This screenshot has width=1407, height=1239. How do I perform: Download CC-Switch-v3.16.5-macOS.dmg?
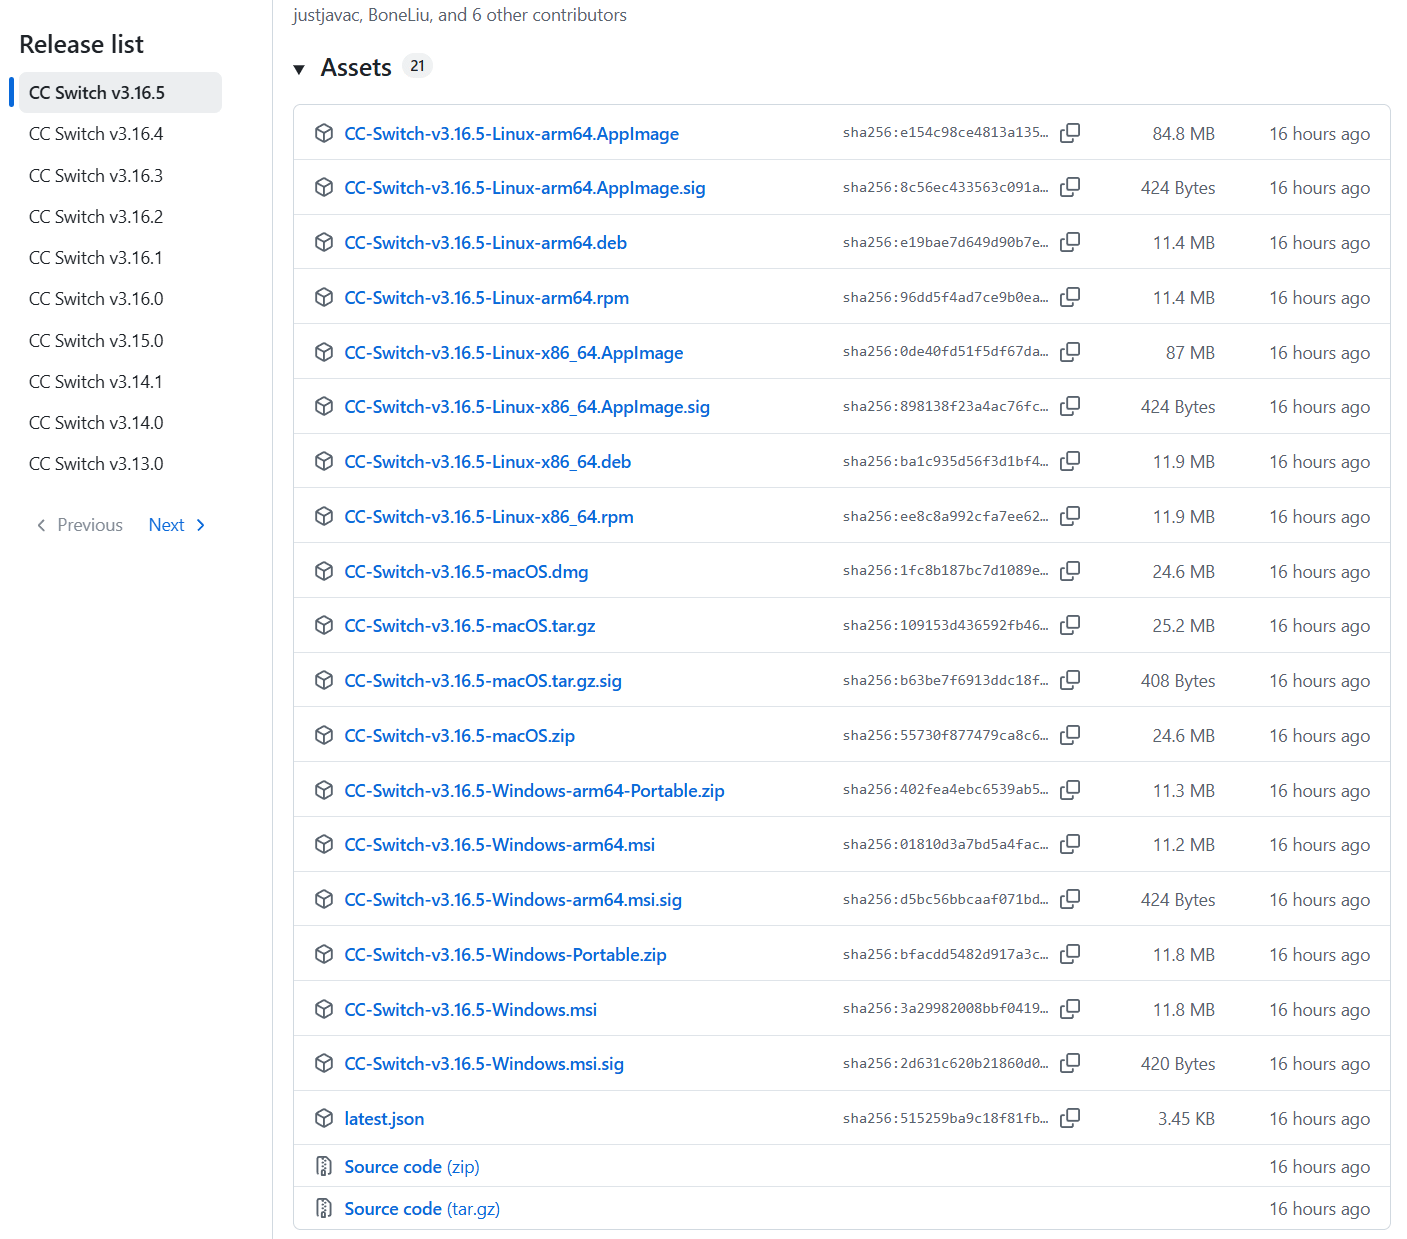(x=466, y=572)
